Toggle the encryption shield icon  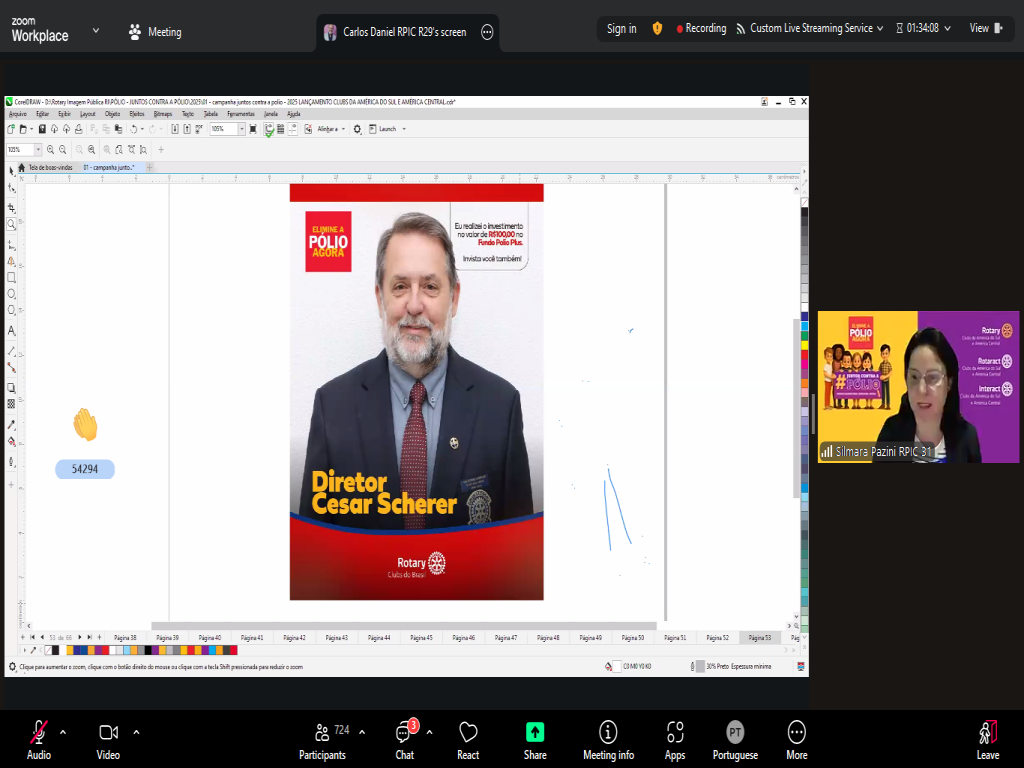coord(657,28)
